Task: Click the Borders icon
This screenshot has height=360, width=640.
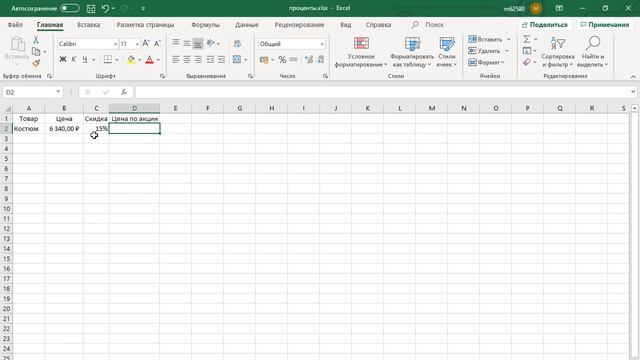Action: 107,60
